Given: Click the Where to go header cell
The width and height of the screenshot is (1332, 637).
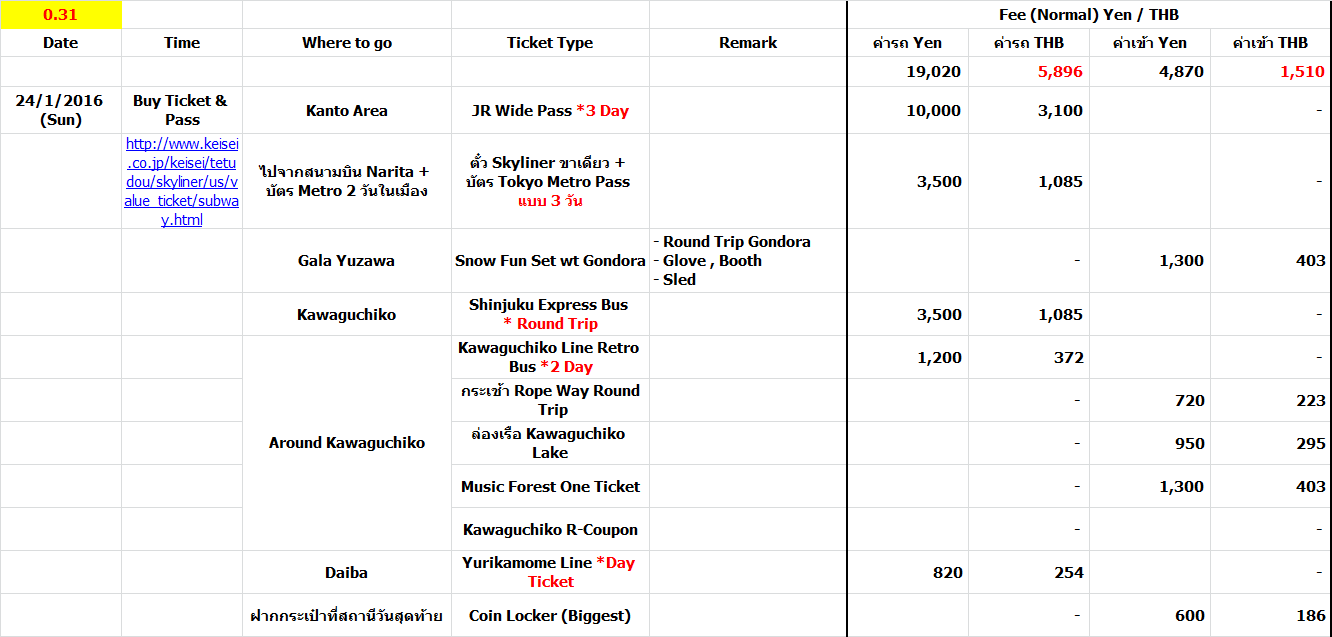Looking at the screenshot, I should (x=347, y=43).
